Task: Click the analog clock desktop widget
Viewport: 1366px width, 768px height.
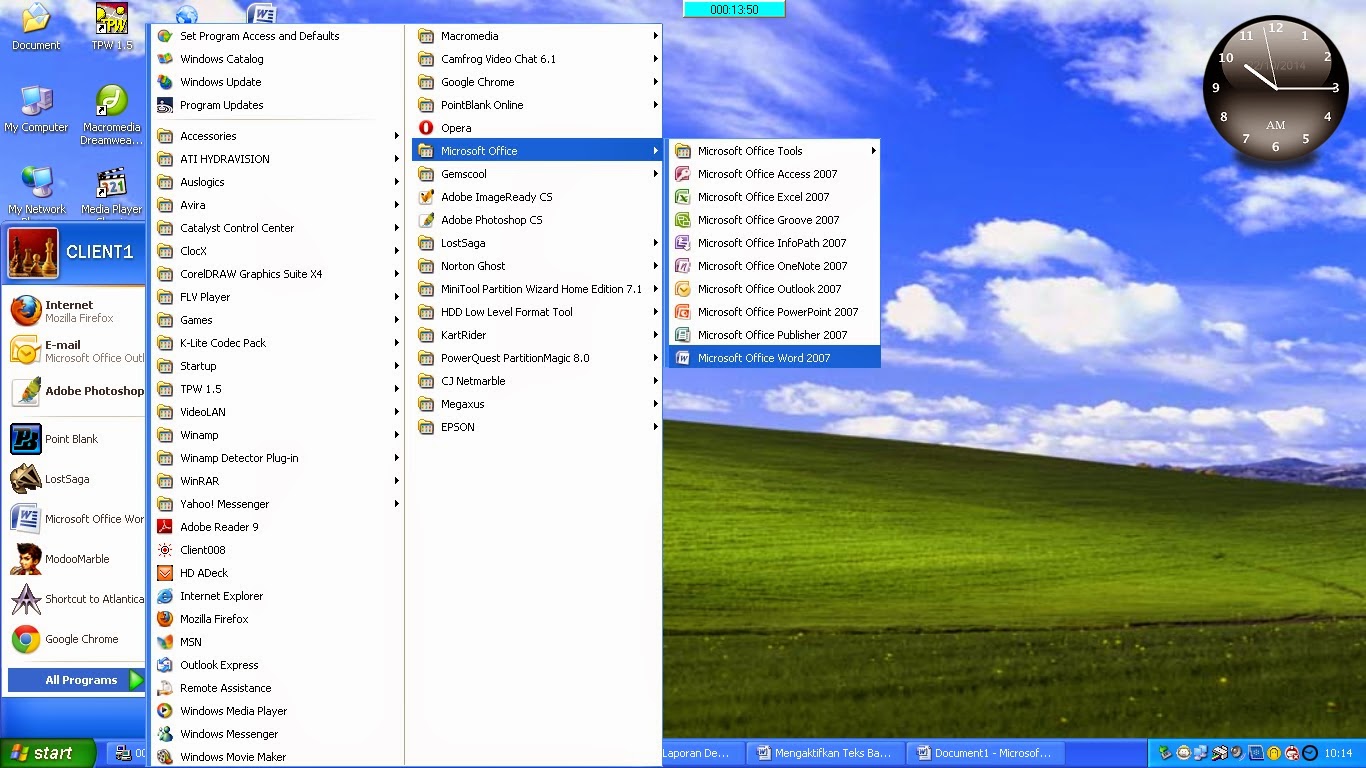Action: coord(1276,88)
